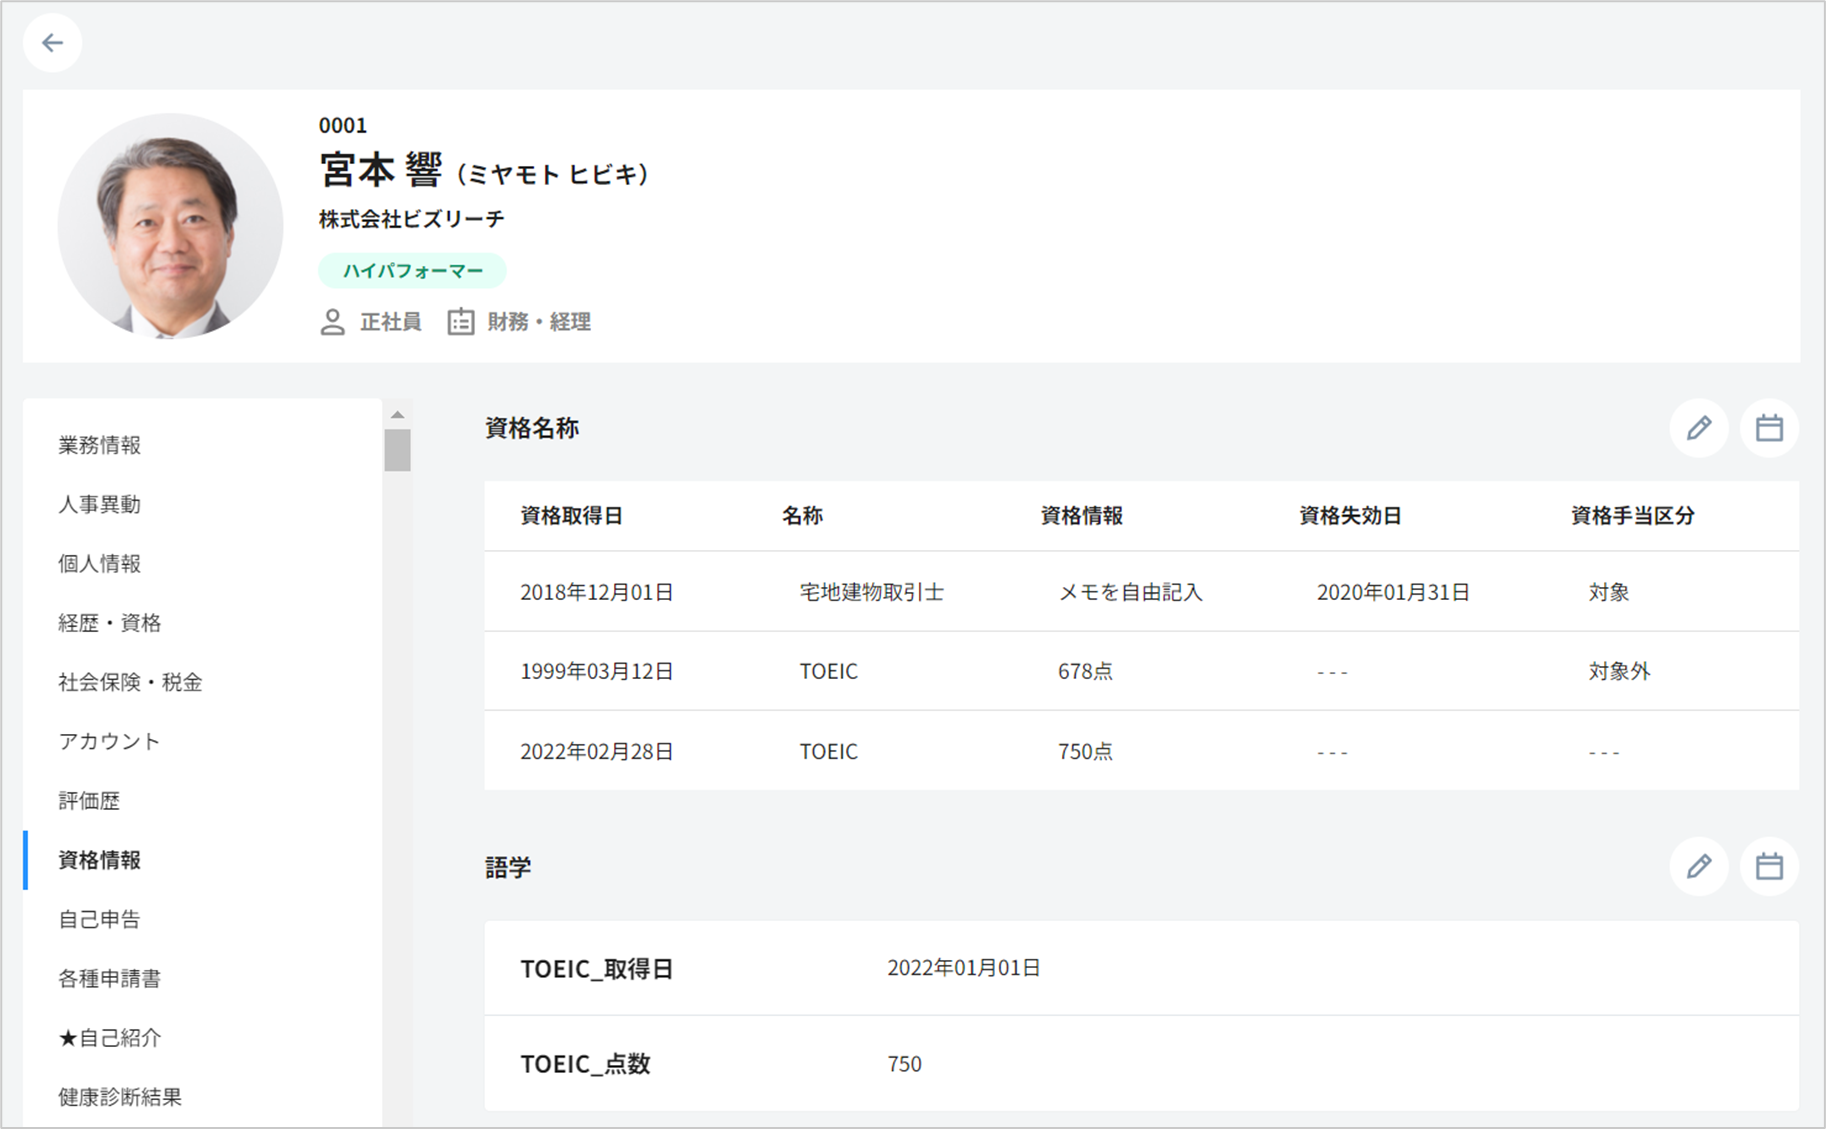This screenshot has height=1129, width=1826.
Task: Open calendar history for 語学 section
Action: click(x=1768, y=866)
